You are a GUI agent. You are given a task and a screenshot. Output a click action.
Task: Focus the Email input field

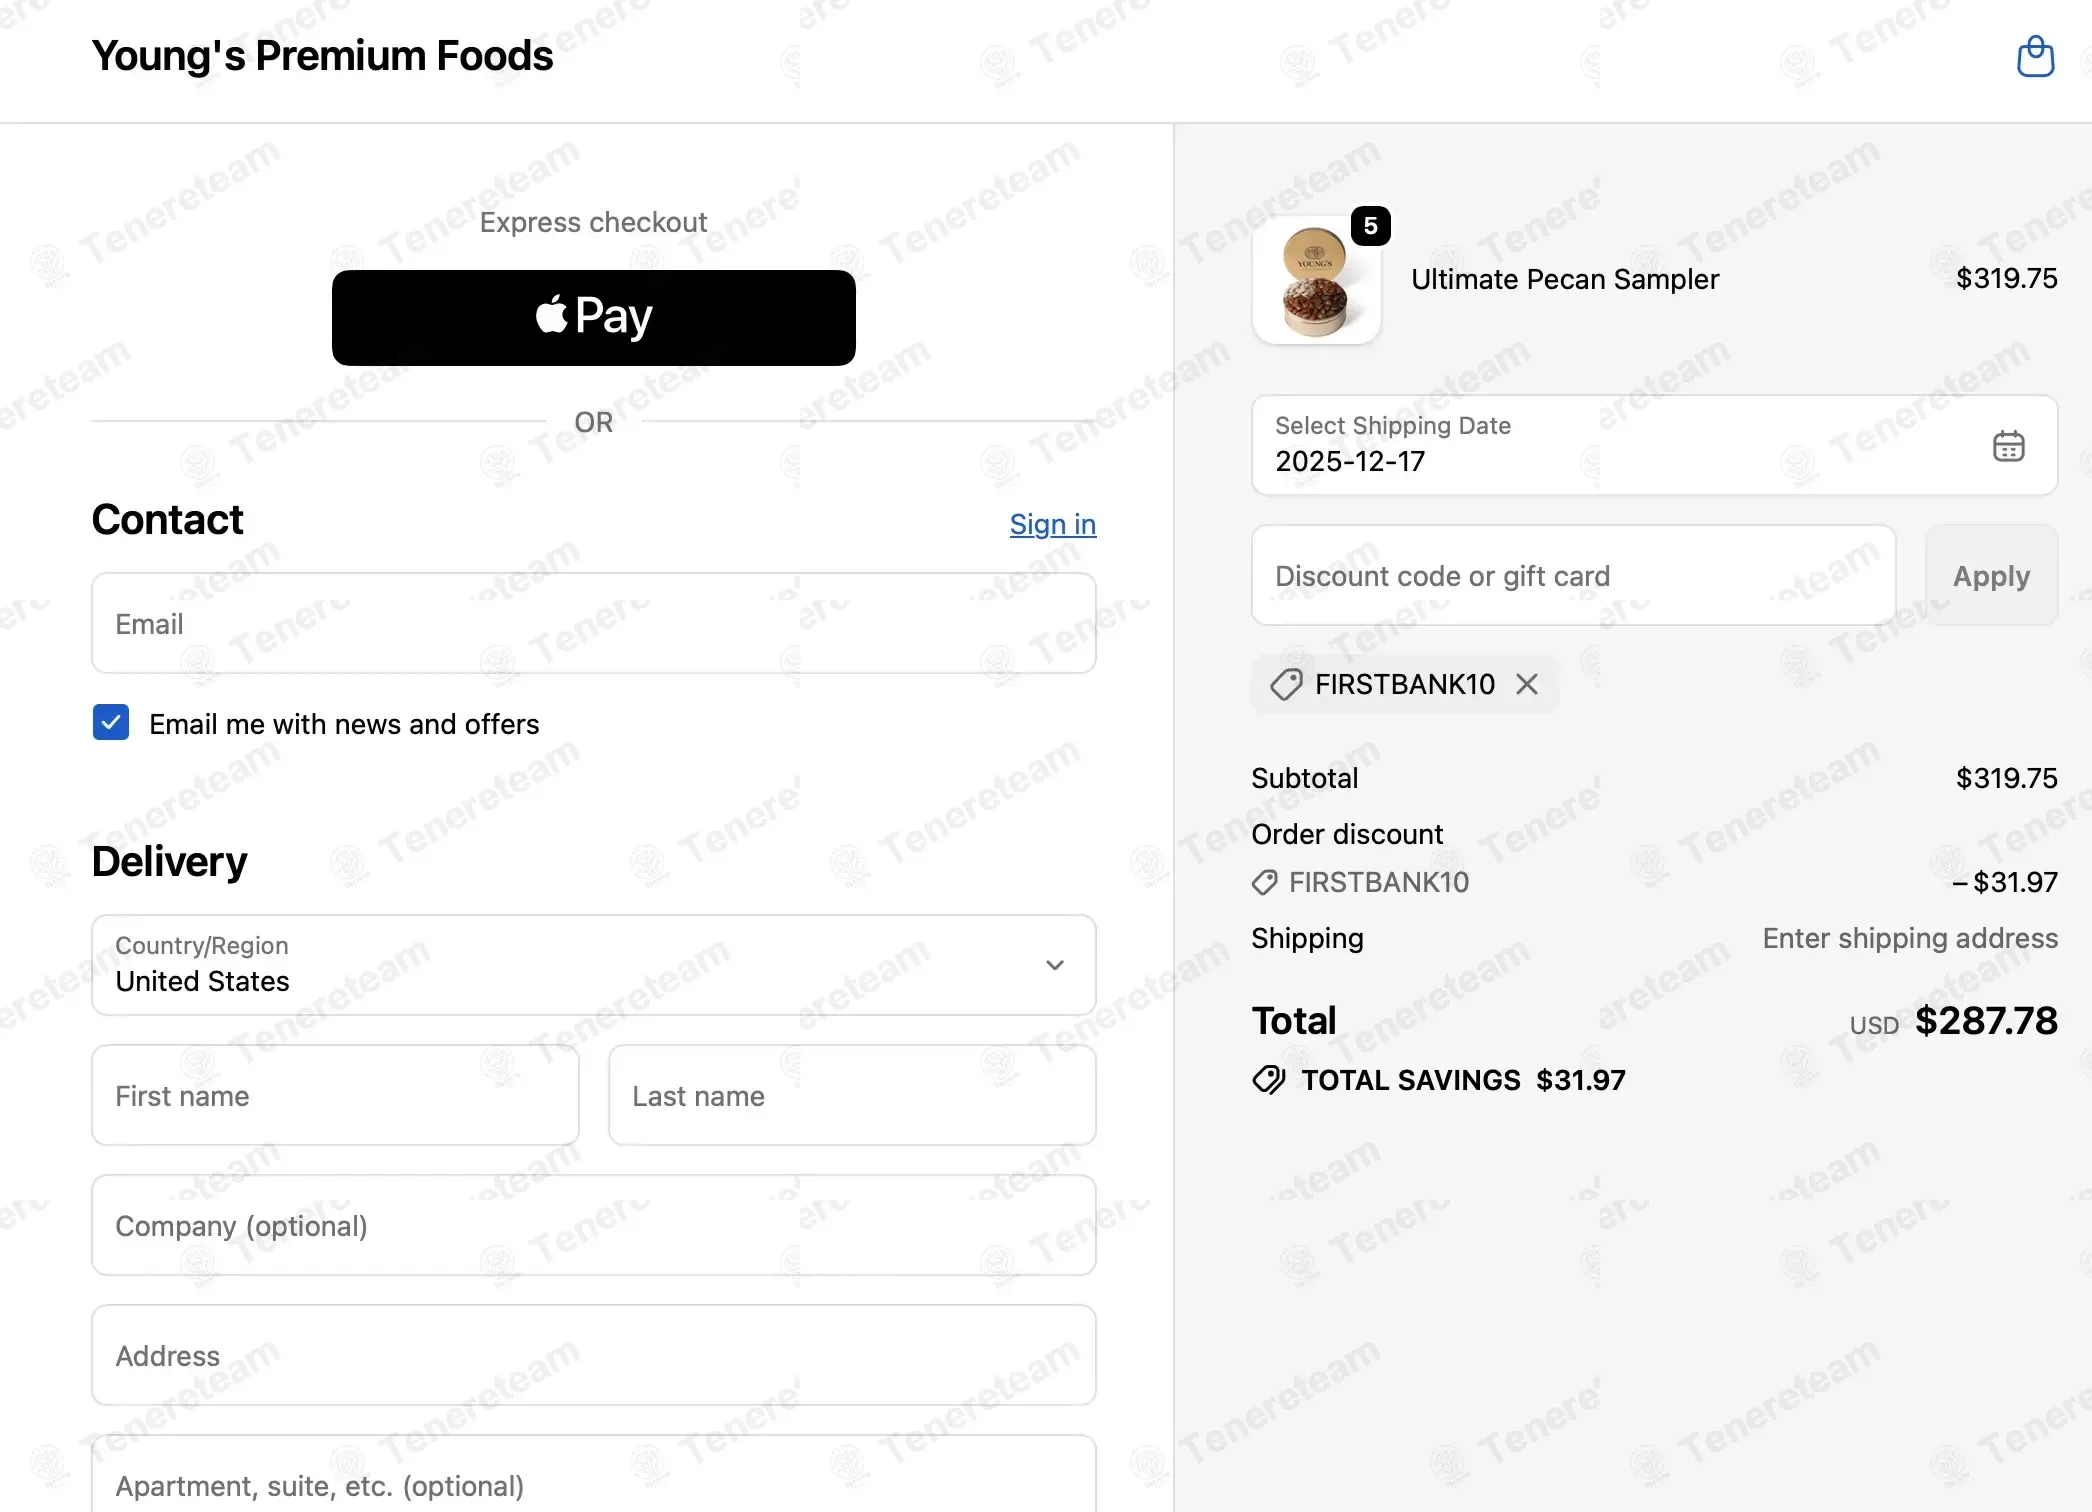tap(593, 623)
